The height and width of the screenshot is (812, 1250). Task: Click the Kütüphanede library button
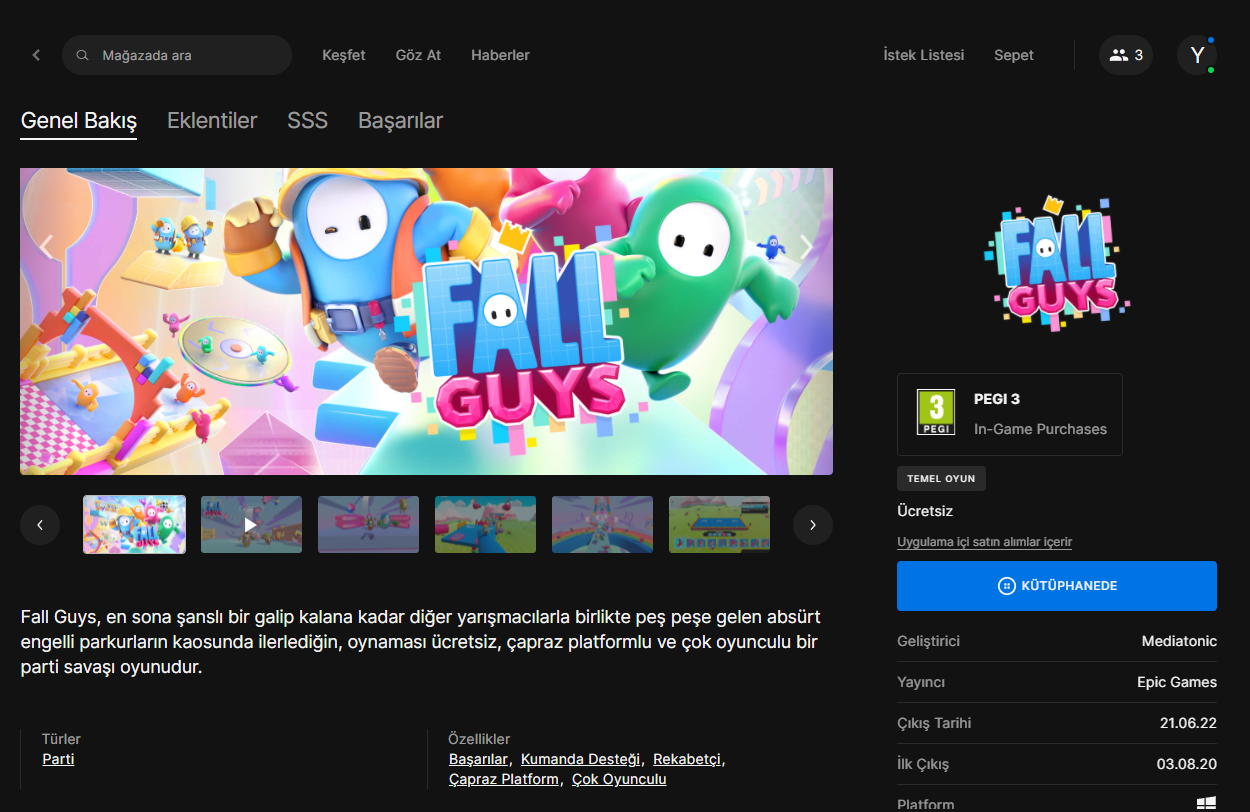pos(1057,586)
